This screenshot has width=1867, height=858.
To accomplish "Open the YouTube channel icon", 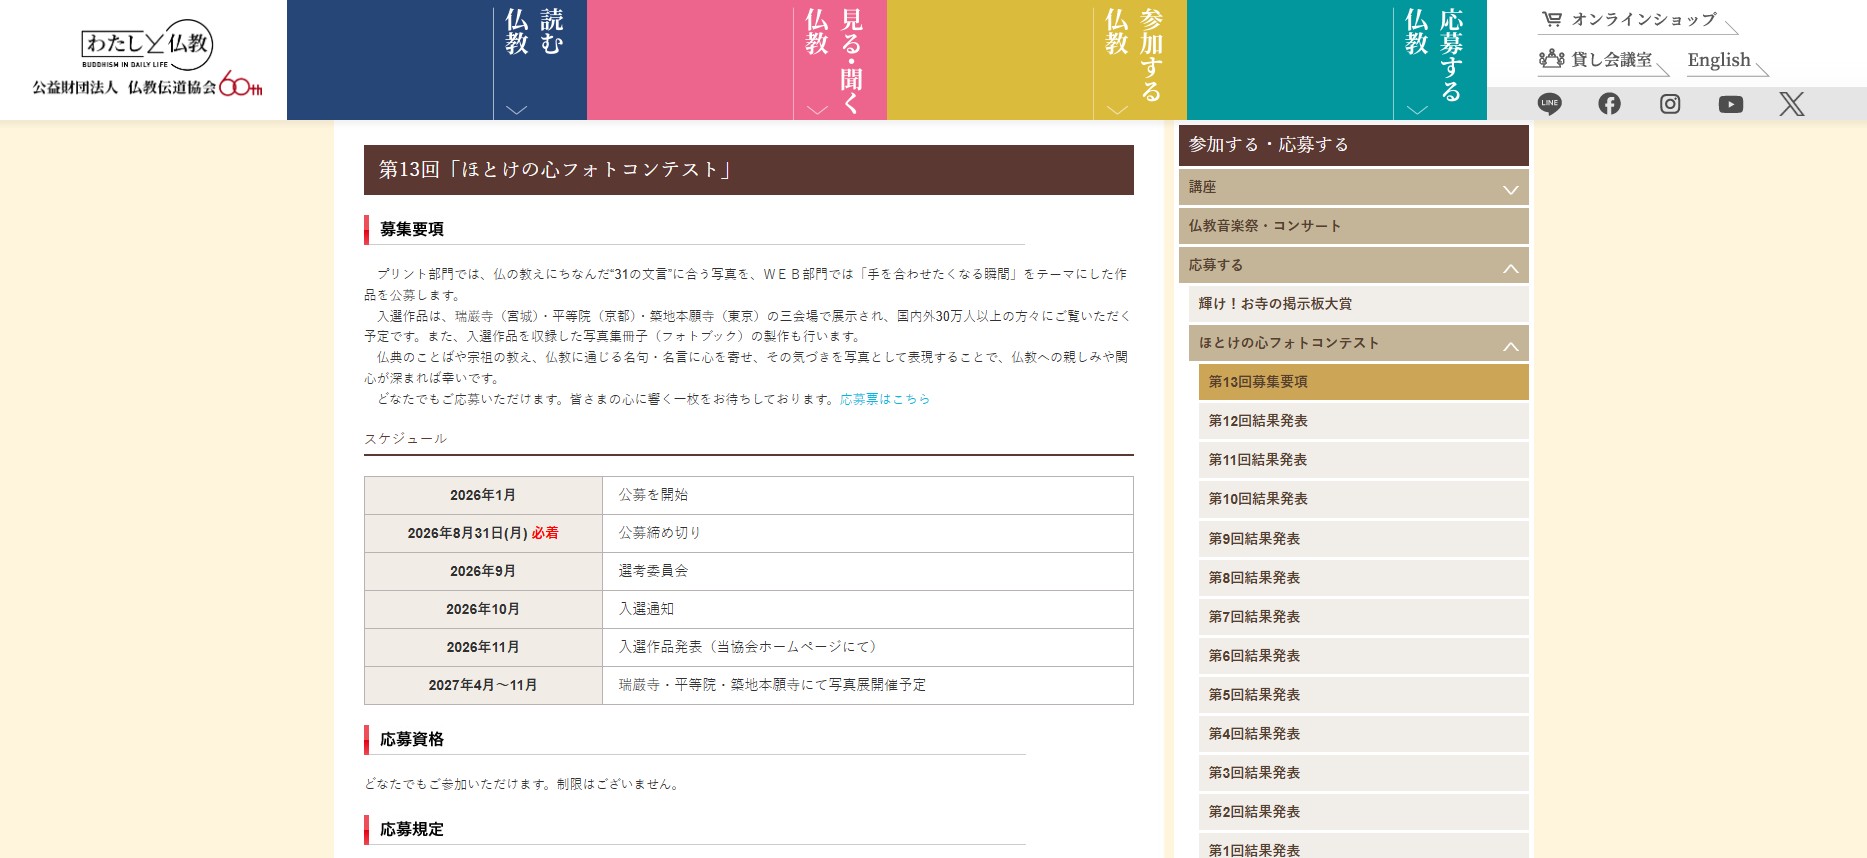I will click(x=1730, y=104).
